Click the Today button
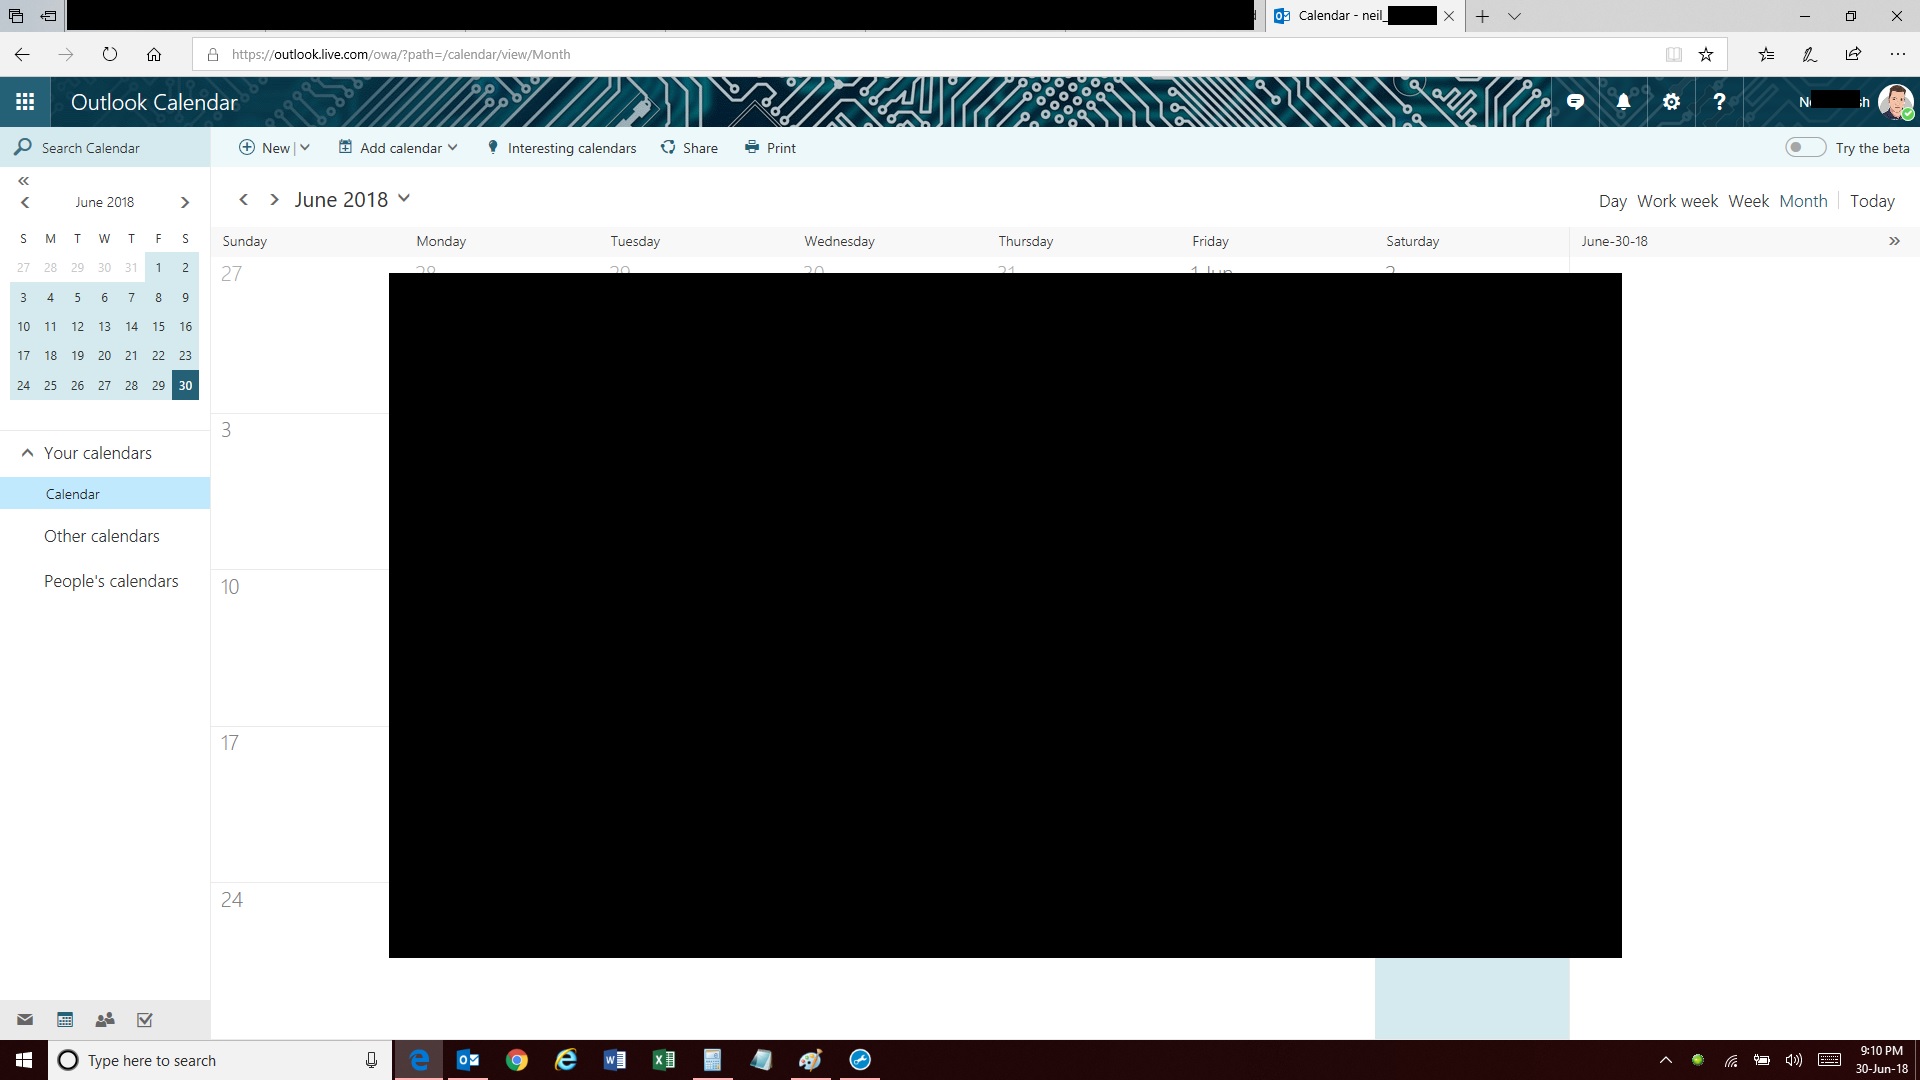Image resolution: width=1920 pixels, height=1080 pixels. click(x=1872, y=201)
